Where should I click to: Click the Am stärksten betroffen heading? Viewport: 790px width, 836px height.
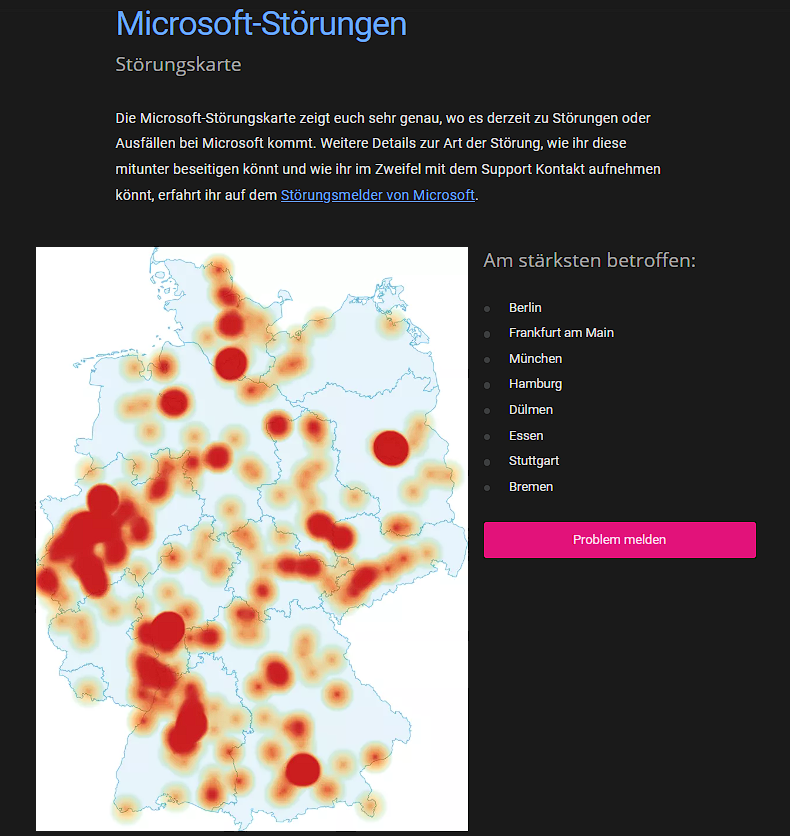tap(590, 260)
